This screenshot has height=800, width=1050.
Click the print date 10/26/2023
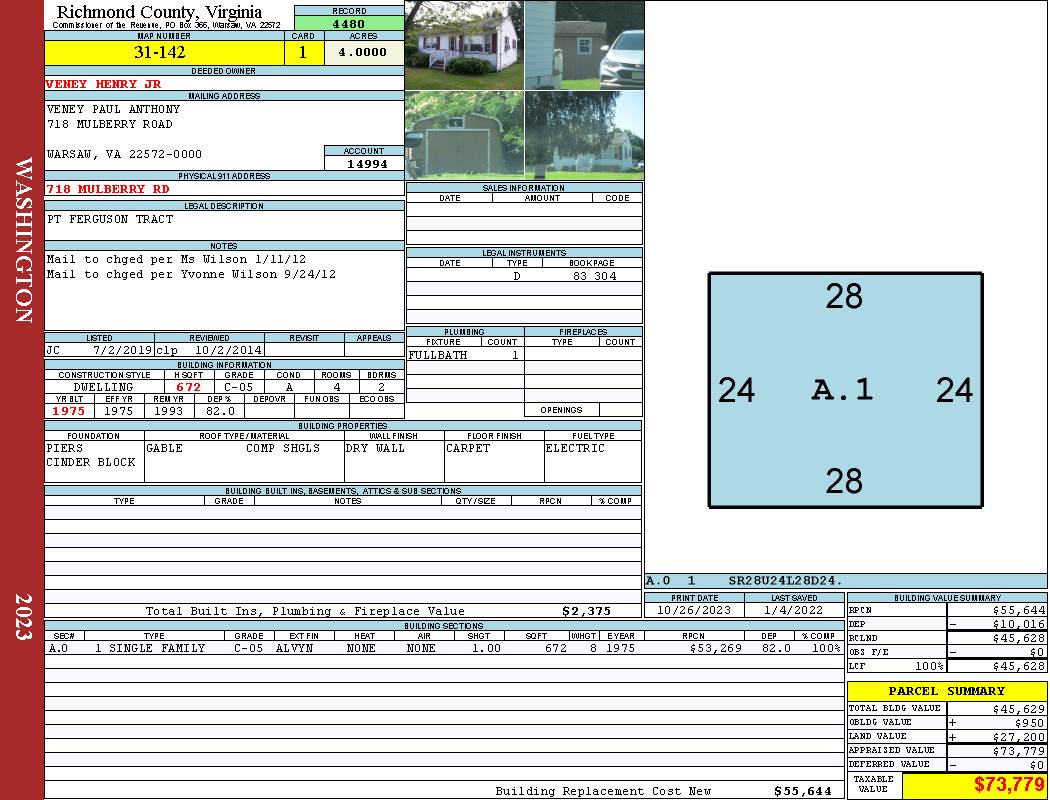pyautogui.click(x=694, y=611)
